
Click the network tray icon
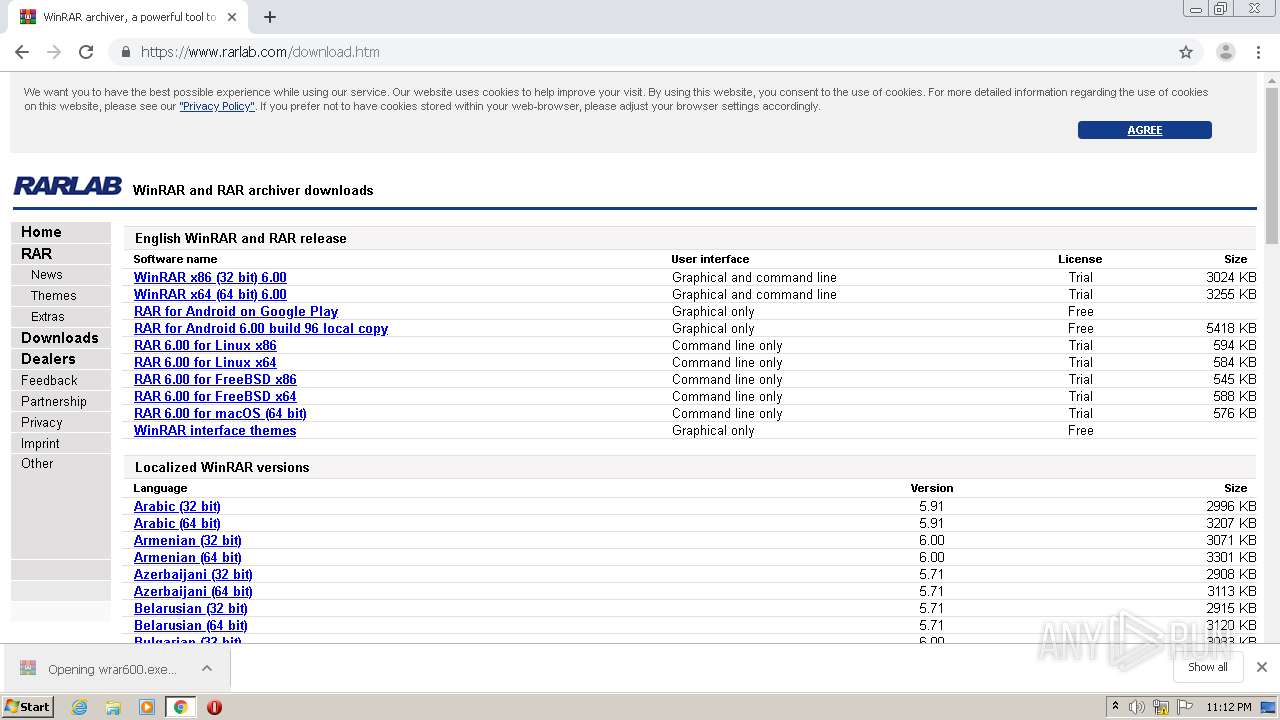pyautogui.click(x=1161, y=707)
